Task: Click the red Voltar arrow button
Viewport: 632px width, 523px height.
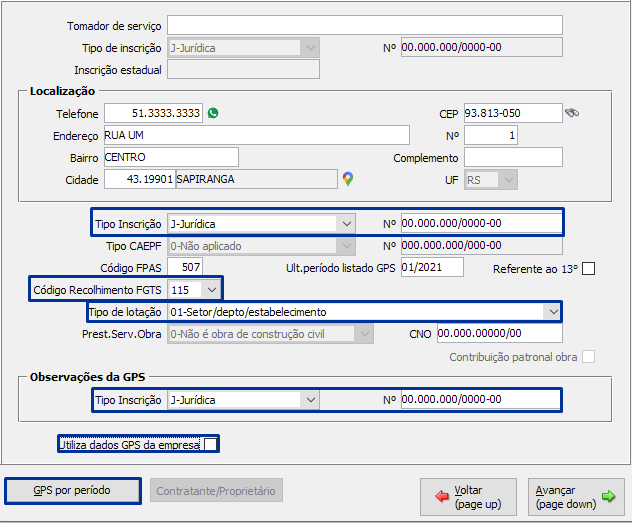Action: [x=468, y=497]
